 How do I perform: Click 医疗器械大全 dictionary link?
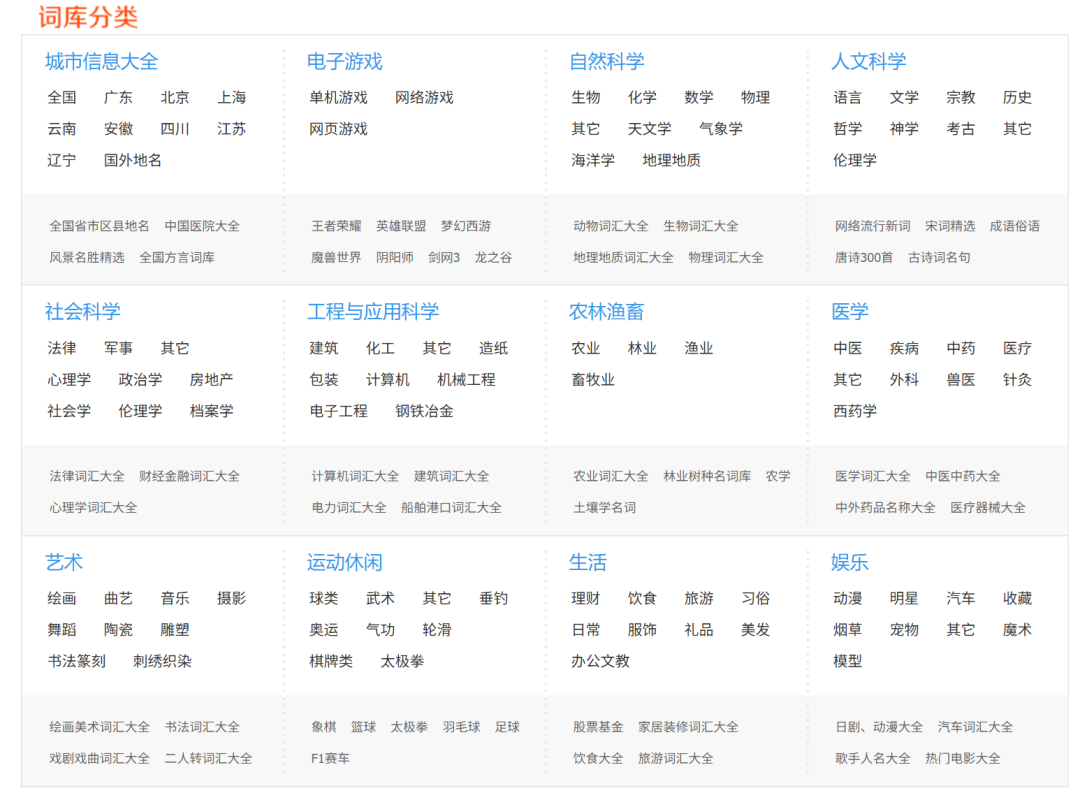987,507
